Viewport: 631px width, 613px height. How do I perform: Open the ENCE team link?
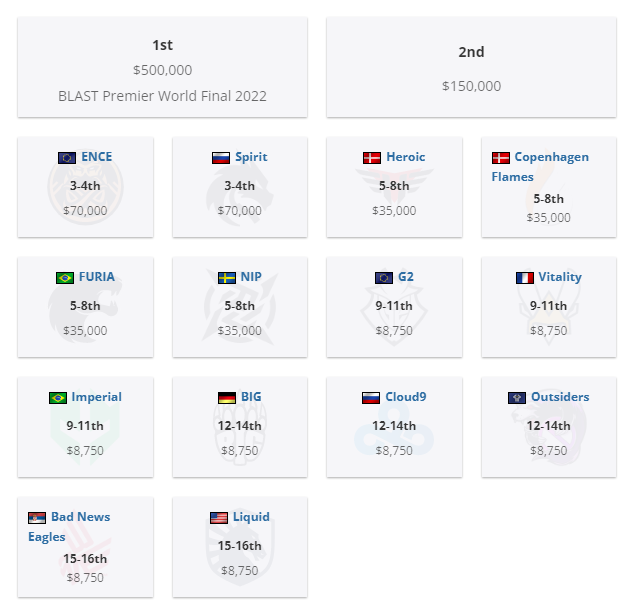[97, 157]
